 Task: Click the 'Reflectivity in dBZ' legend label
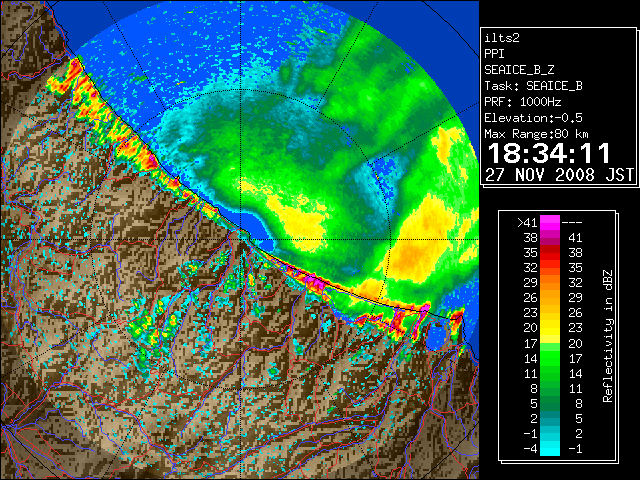[x=608, y=336]
